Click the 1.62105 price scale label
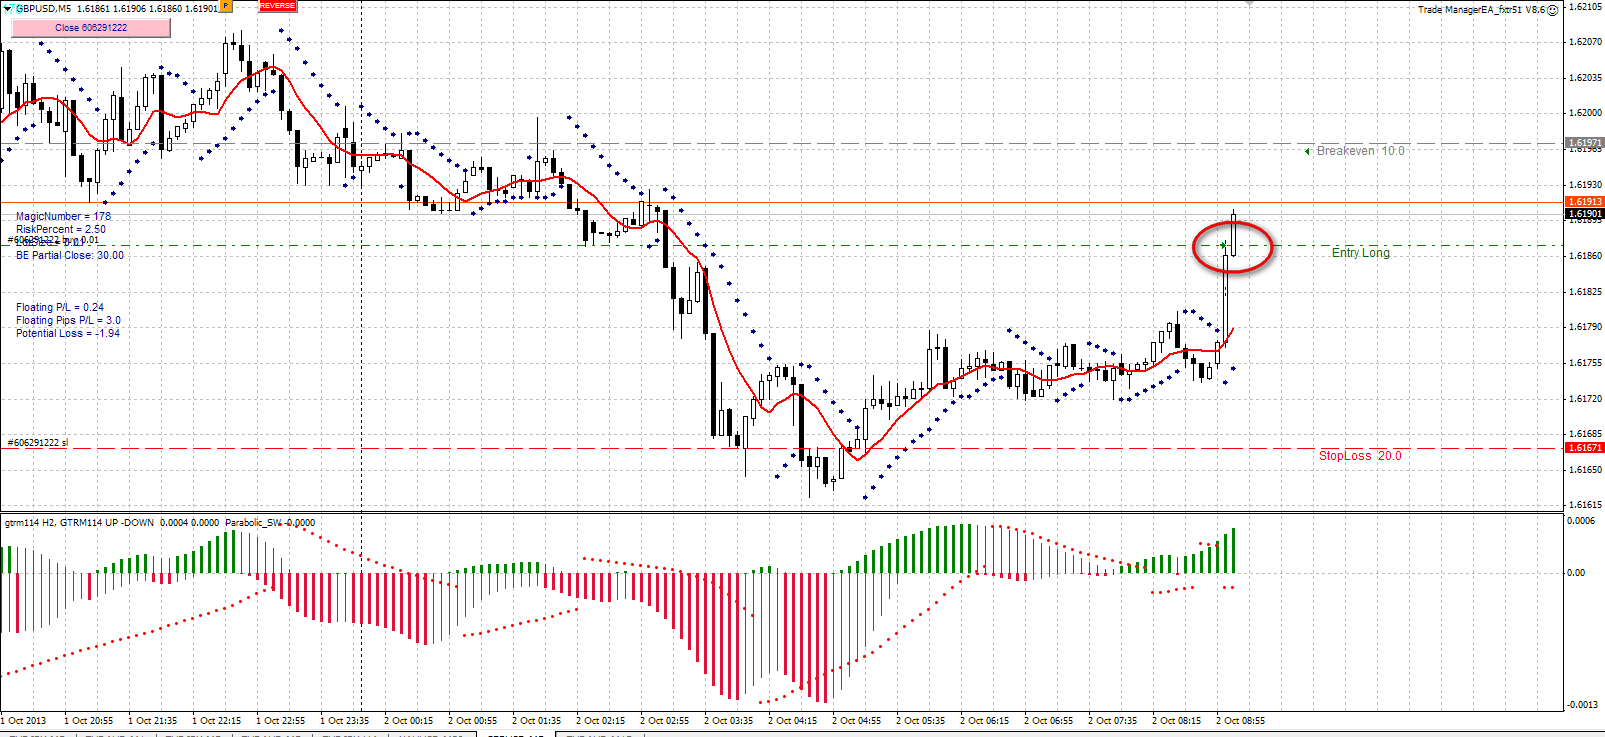This screenshot has height=737, width=1605. tap(1586, 7)
